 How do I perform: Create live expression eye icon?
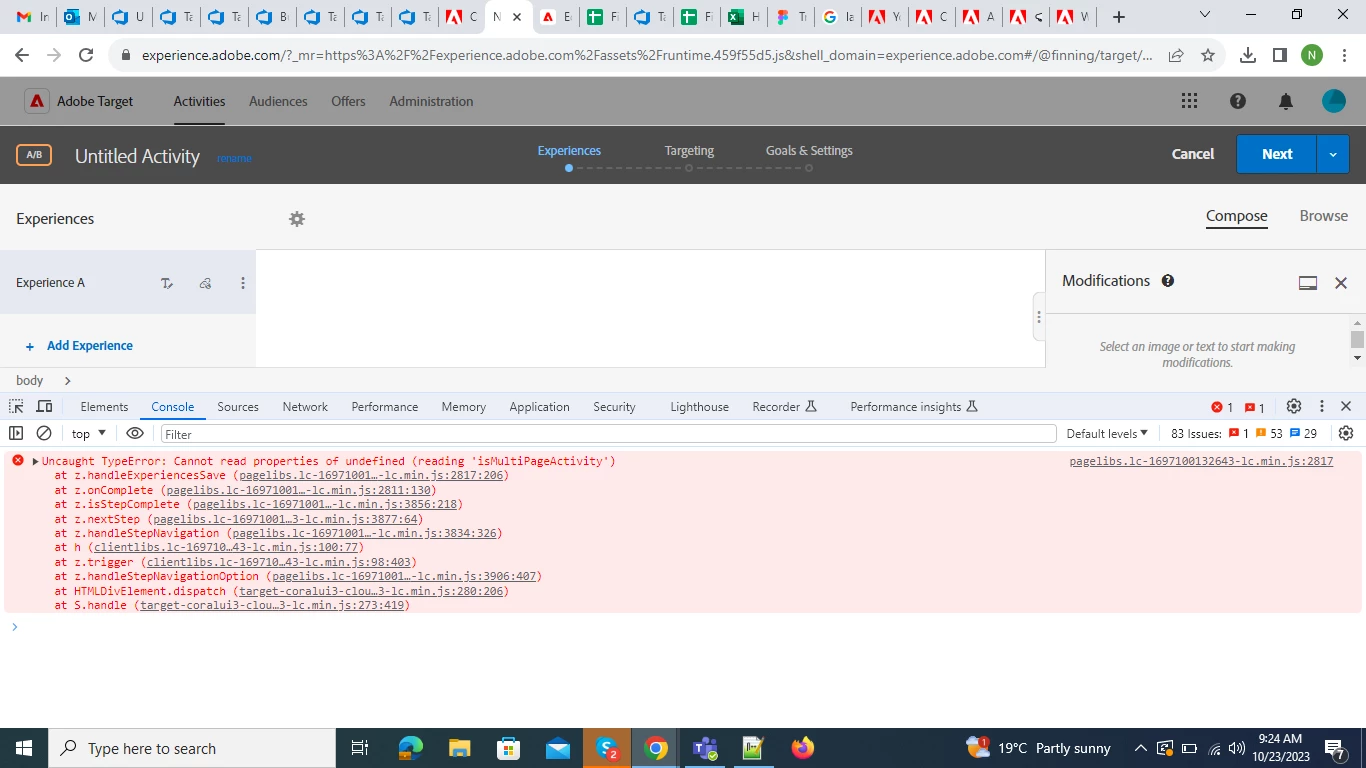pos(135,433)
